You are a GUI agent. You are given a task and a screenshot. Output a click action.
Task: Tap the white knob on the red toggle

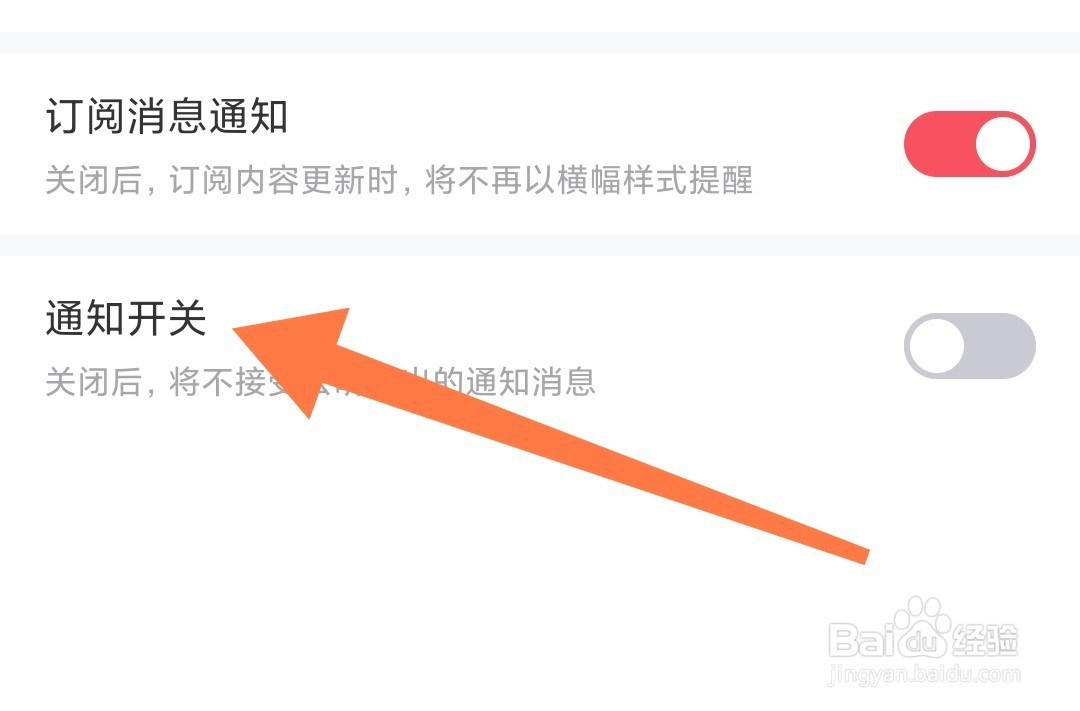coord(1002,144)
